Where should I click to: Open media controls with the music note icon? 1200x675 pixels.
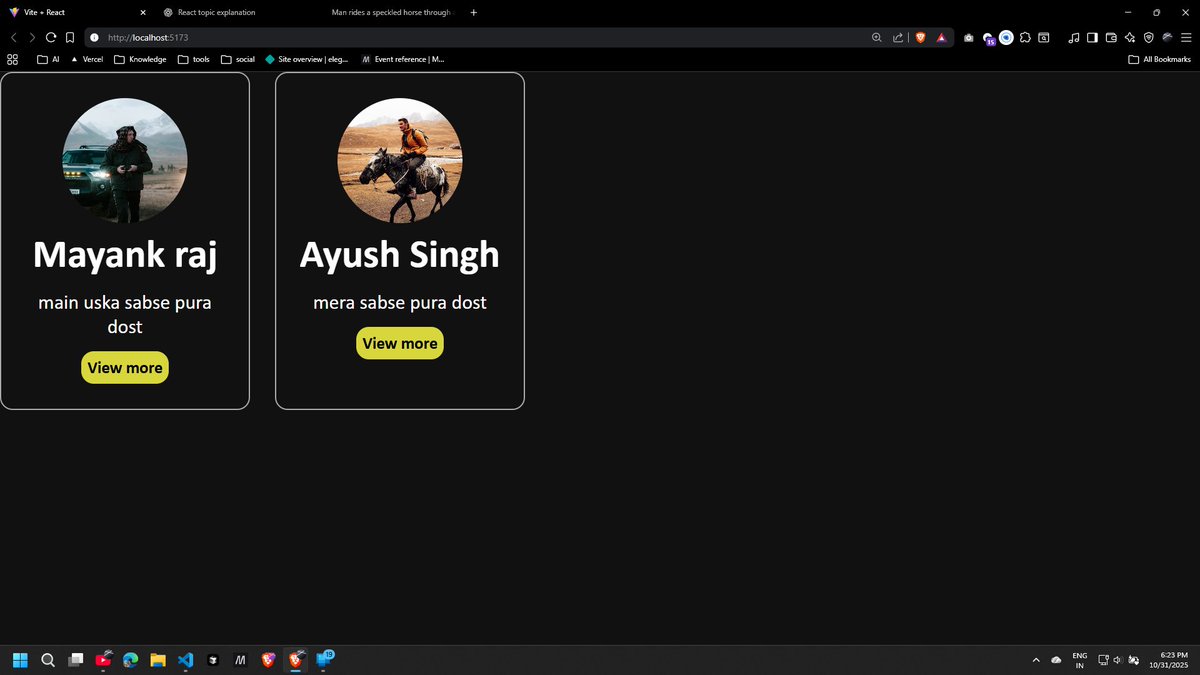click(1074, 37)
